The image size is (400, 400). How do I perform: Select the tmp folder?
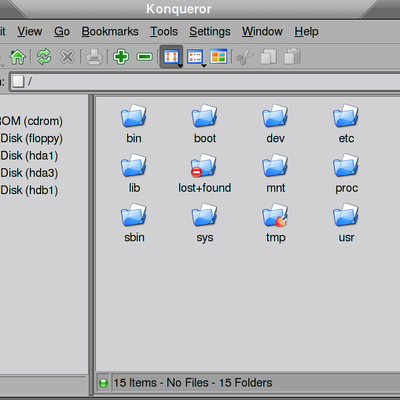275,223
